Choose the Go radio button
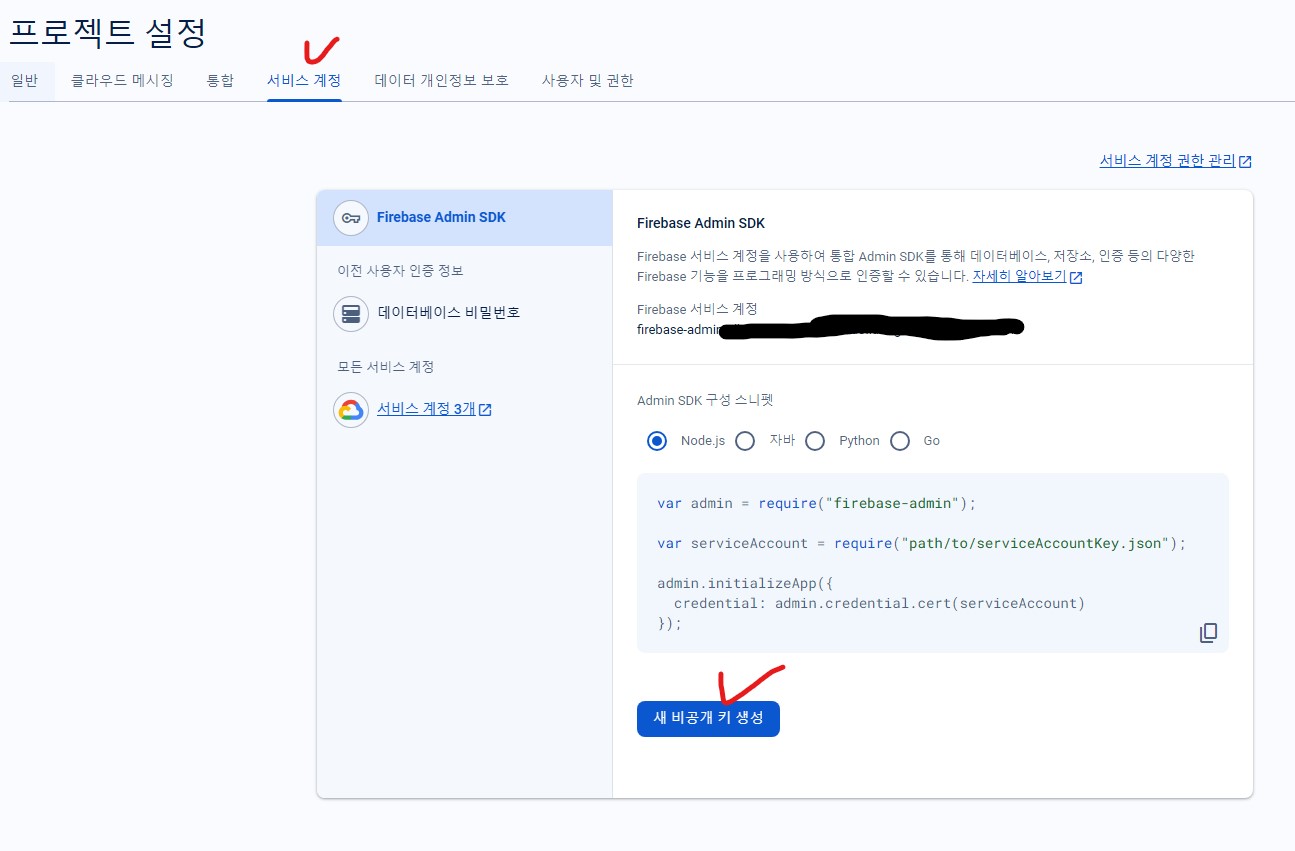The width and height of the screenshot is (1295, 851). point(900,441)
